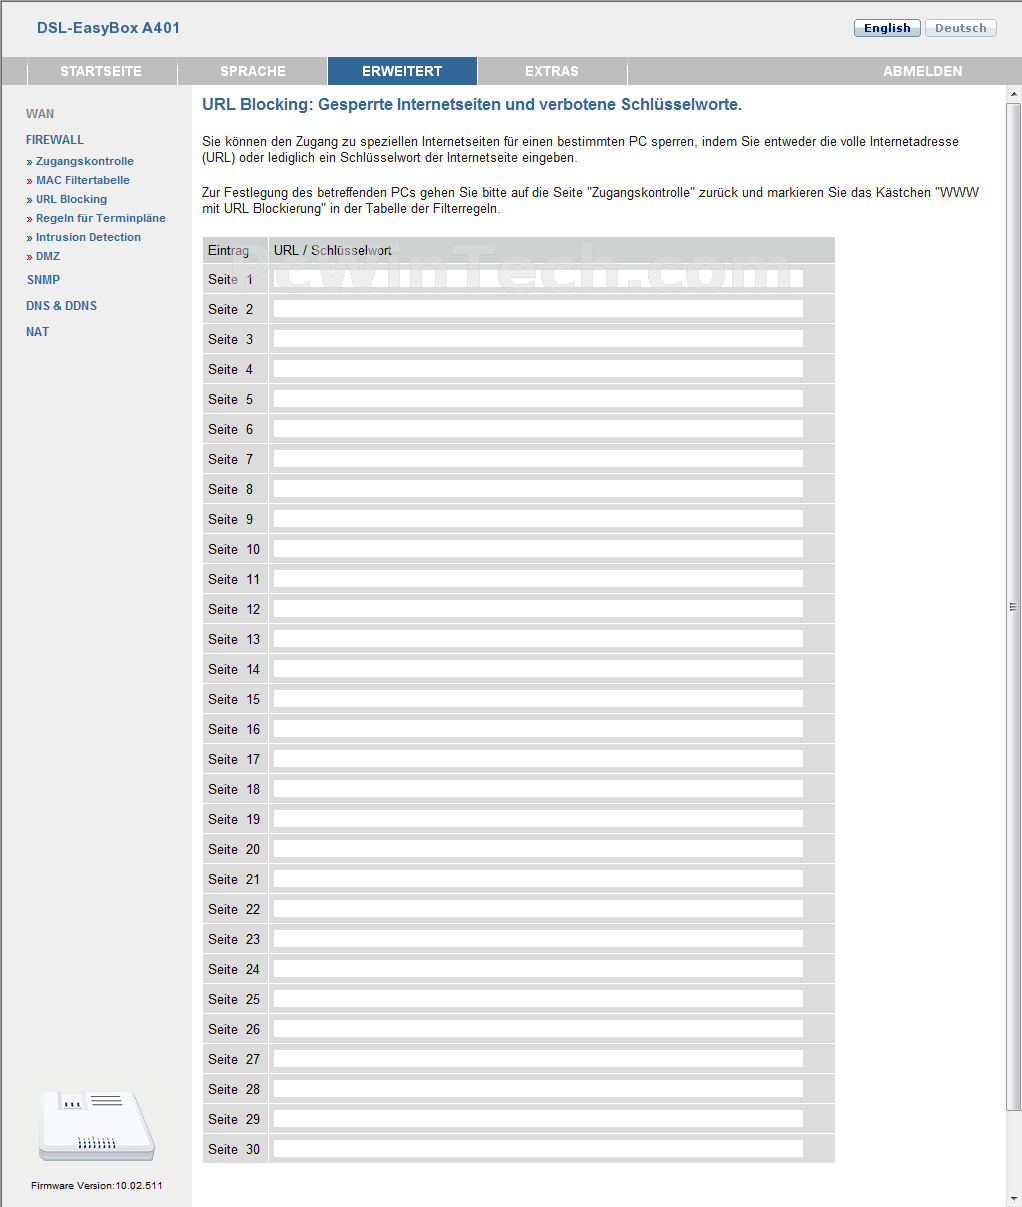
Task: Focus URL field for Seite 27
Action: coord(538,1059)
